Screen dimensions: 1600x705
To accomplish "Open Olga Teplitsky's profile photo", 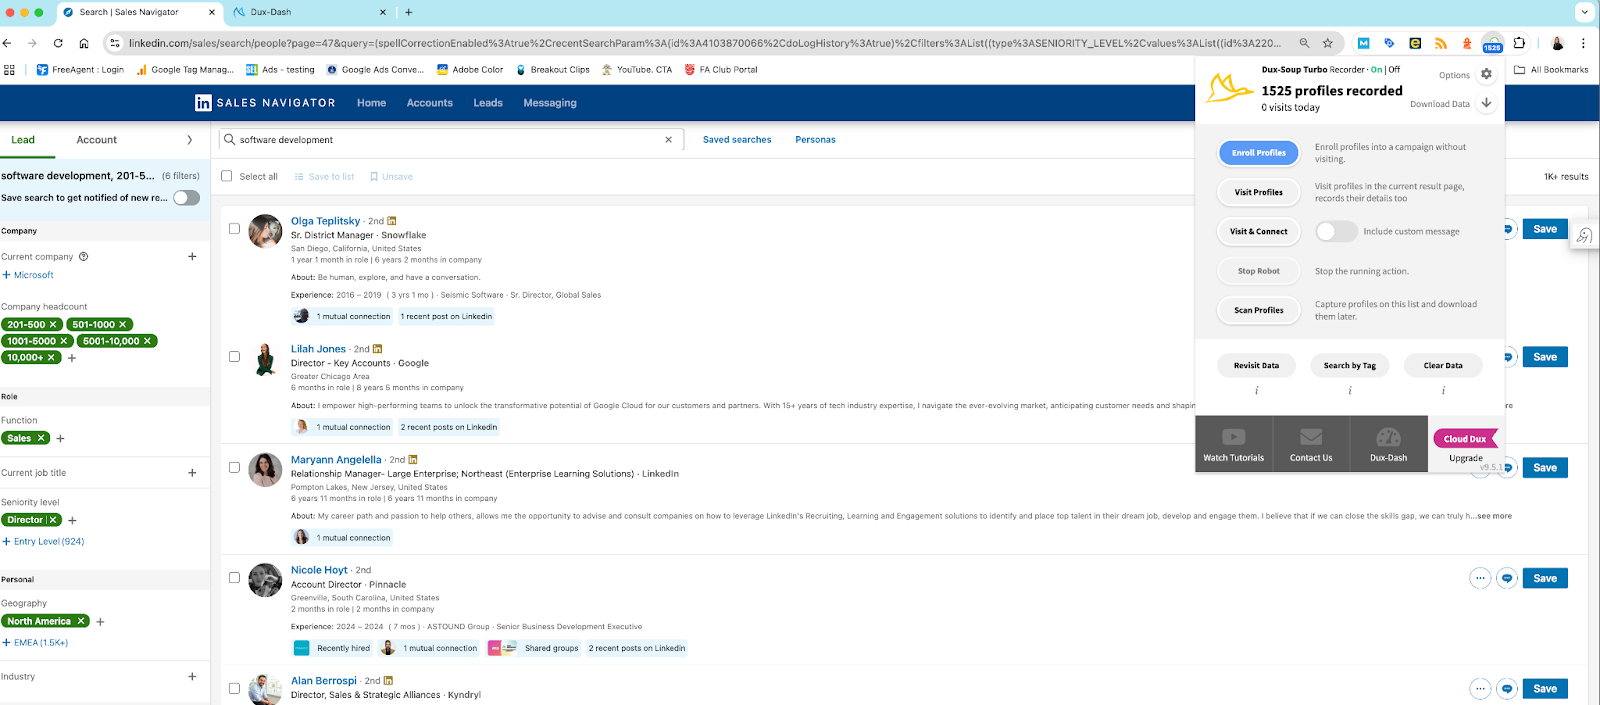I will [265, 231].
